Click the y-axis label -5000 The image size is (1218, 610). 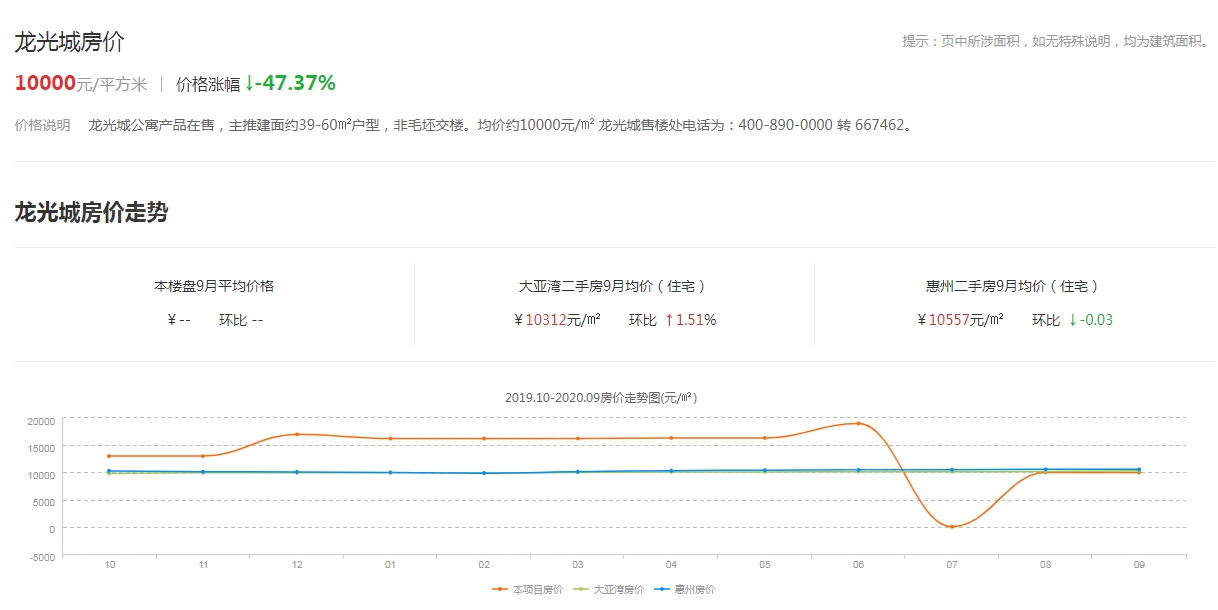point(42,557)
